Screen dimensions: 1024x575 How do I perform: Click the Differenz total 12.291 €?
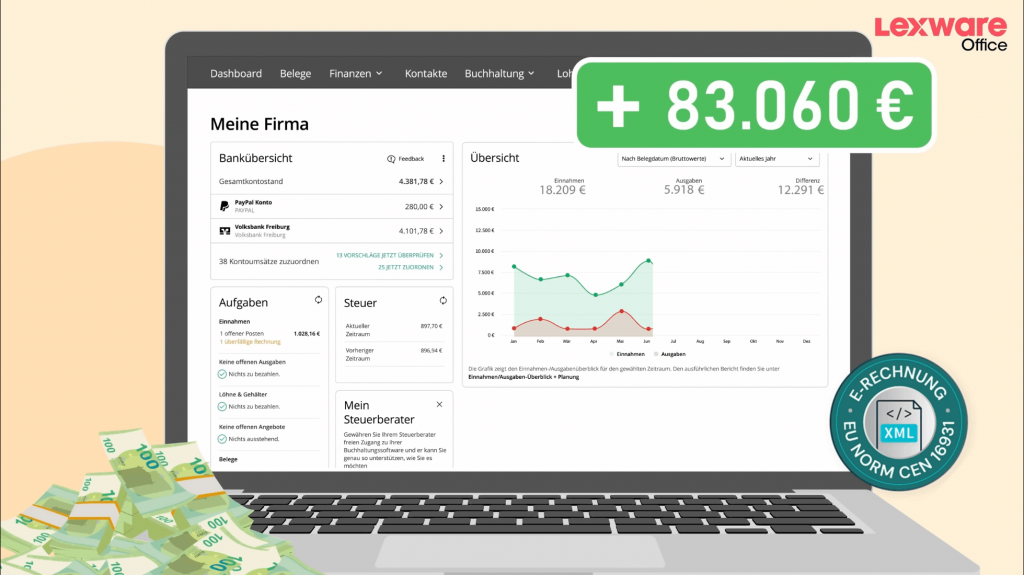(800, 190)
